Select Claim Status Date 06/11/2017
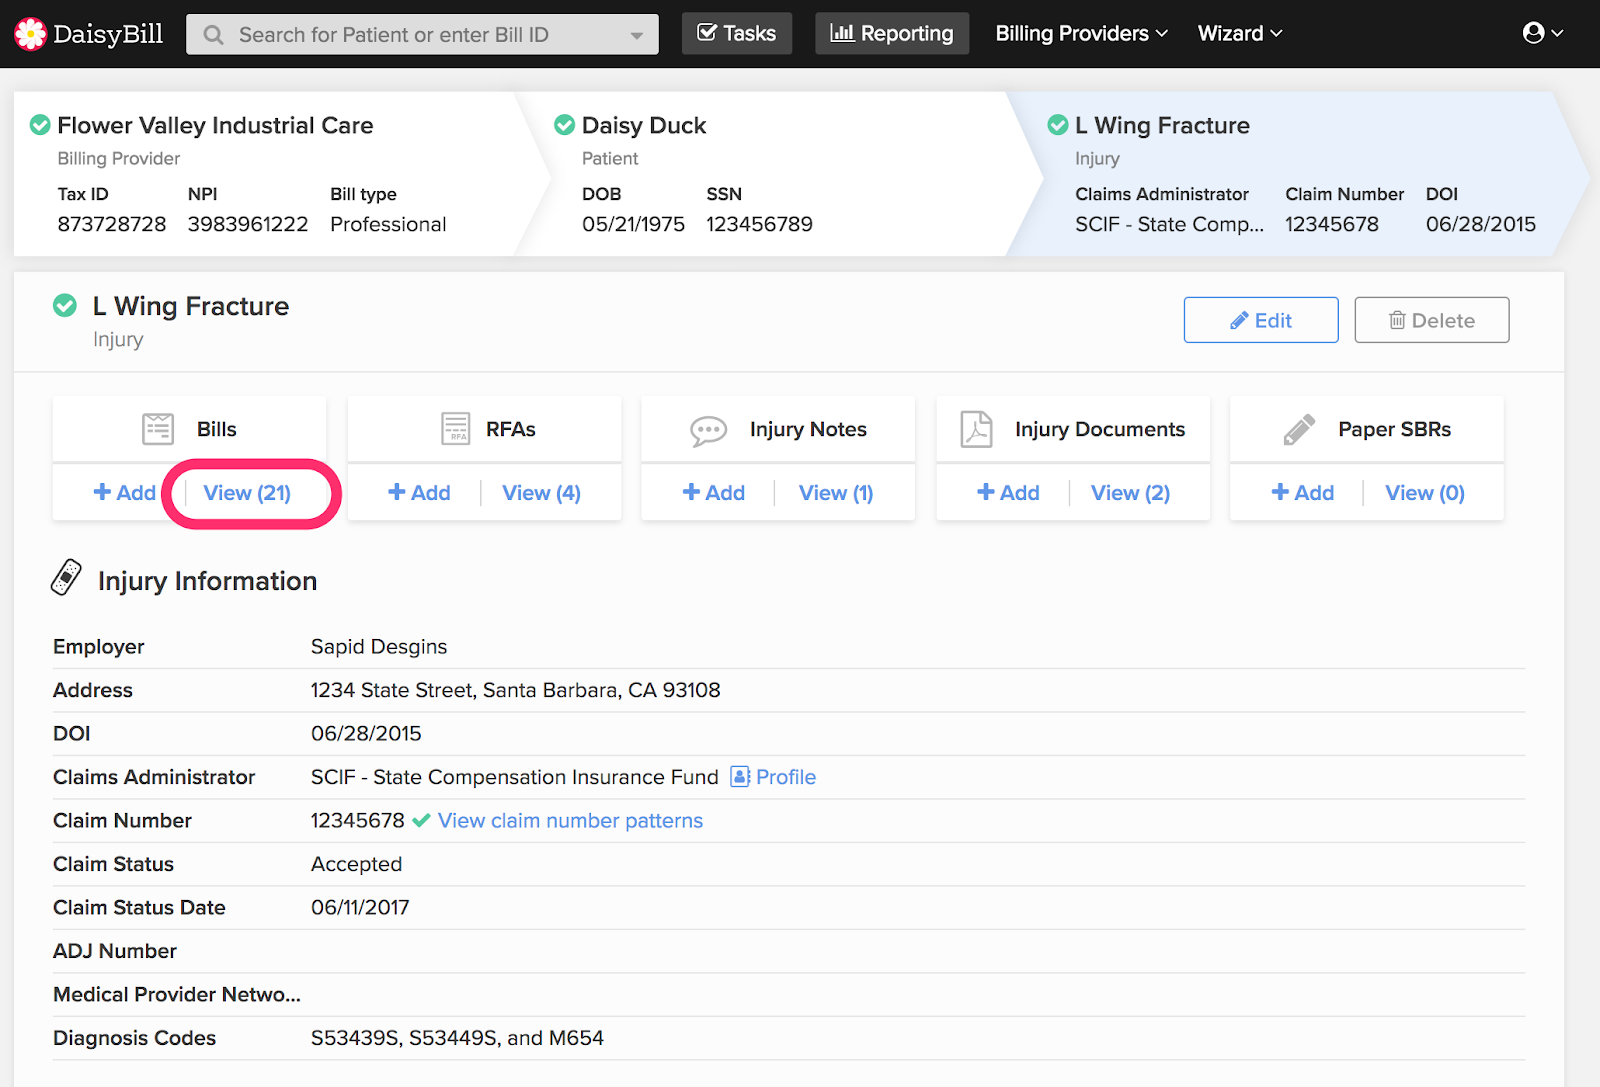The image size is (1600, 1087). click(x=360, y=907)
